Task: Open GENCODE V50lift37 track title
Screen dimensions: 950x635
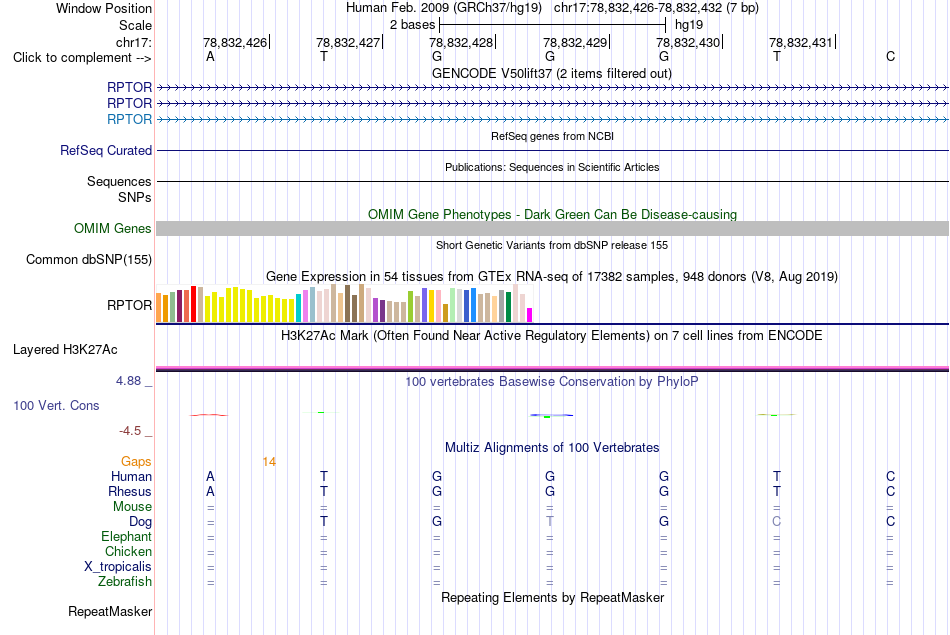Action: pos(551,73)
